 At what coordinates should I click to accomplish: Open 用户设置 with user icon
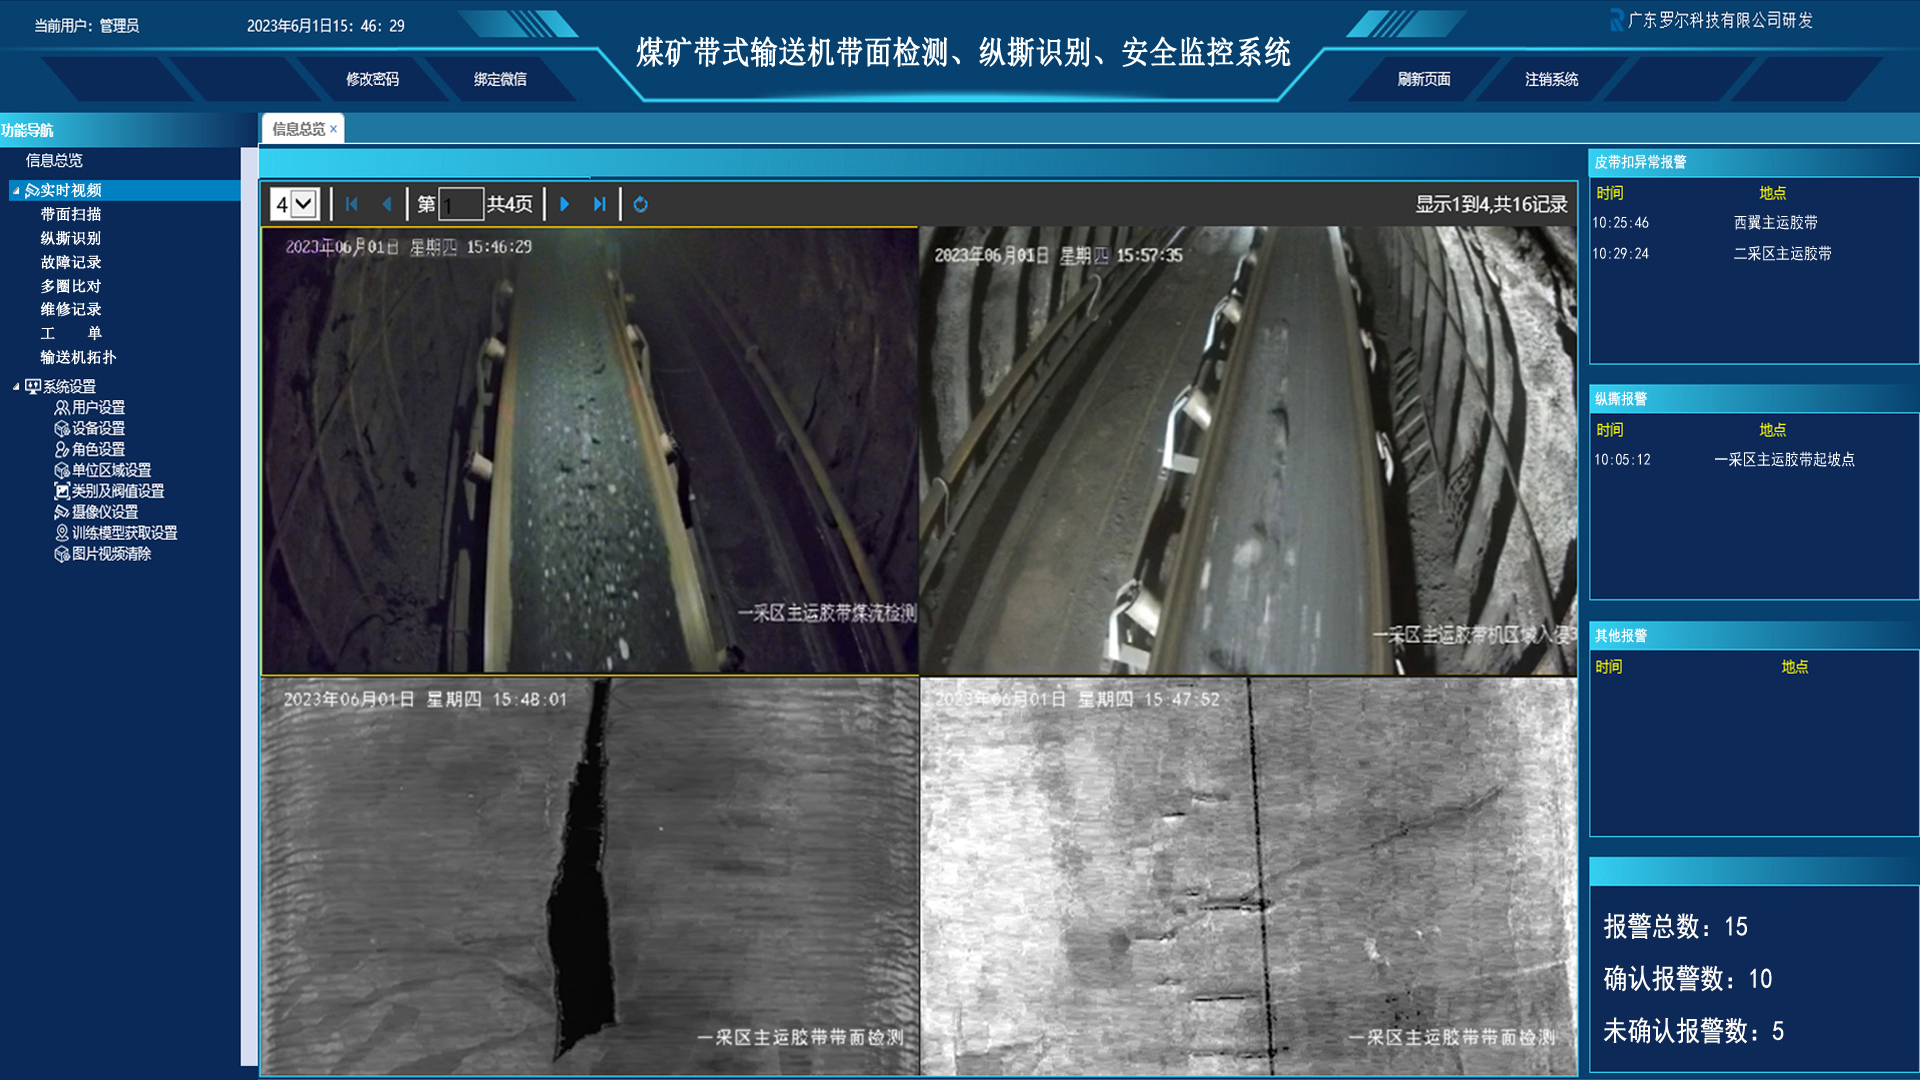pos(97,407)
